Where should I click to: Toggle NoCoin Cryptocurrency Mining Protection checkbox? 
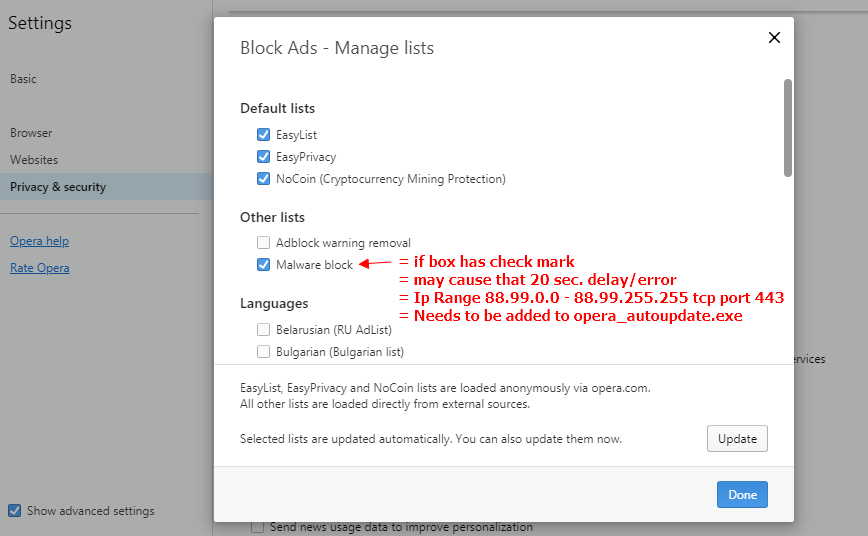tap(264, 179)
